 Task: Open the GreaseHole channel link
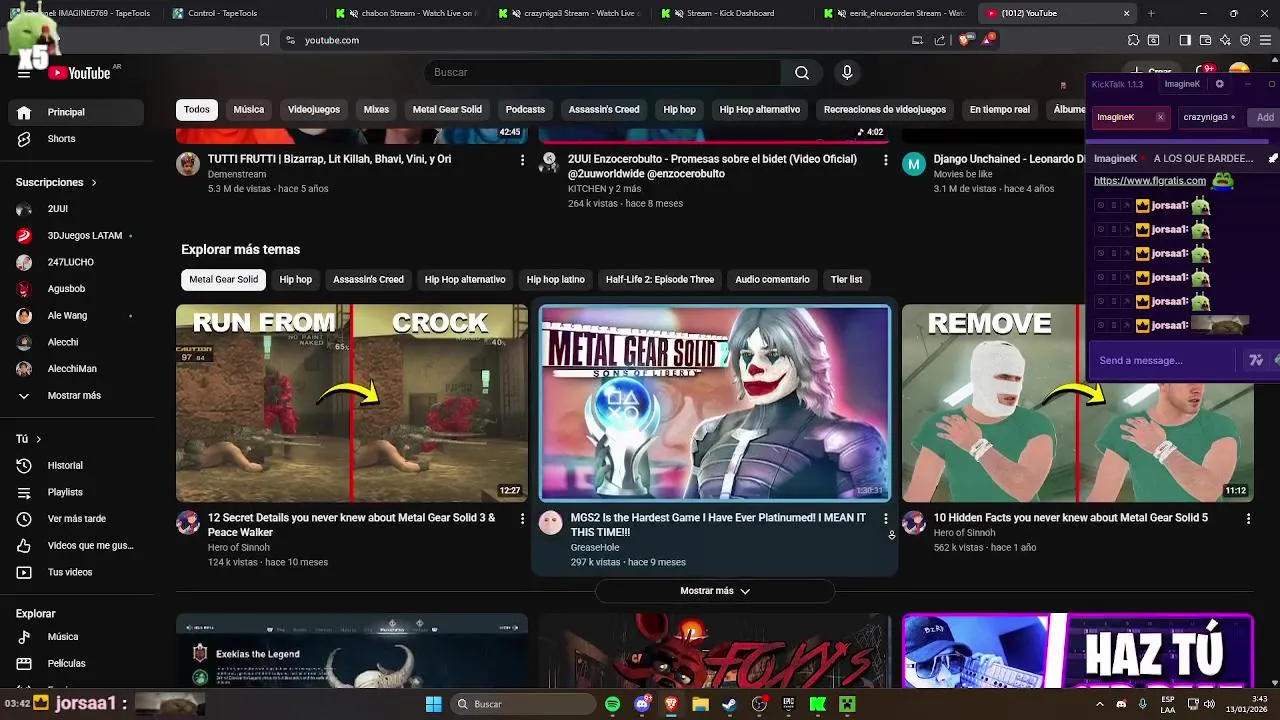click(595, 548)
